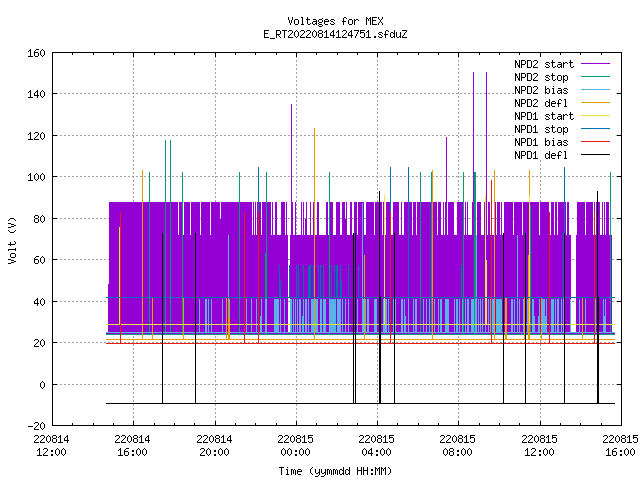The image size is (640, 480).
Task: Click the NPD2 start purple legend line
Action: pos(595,64)
